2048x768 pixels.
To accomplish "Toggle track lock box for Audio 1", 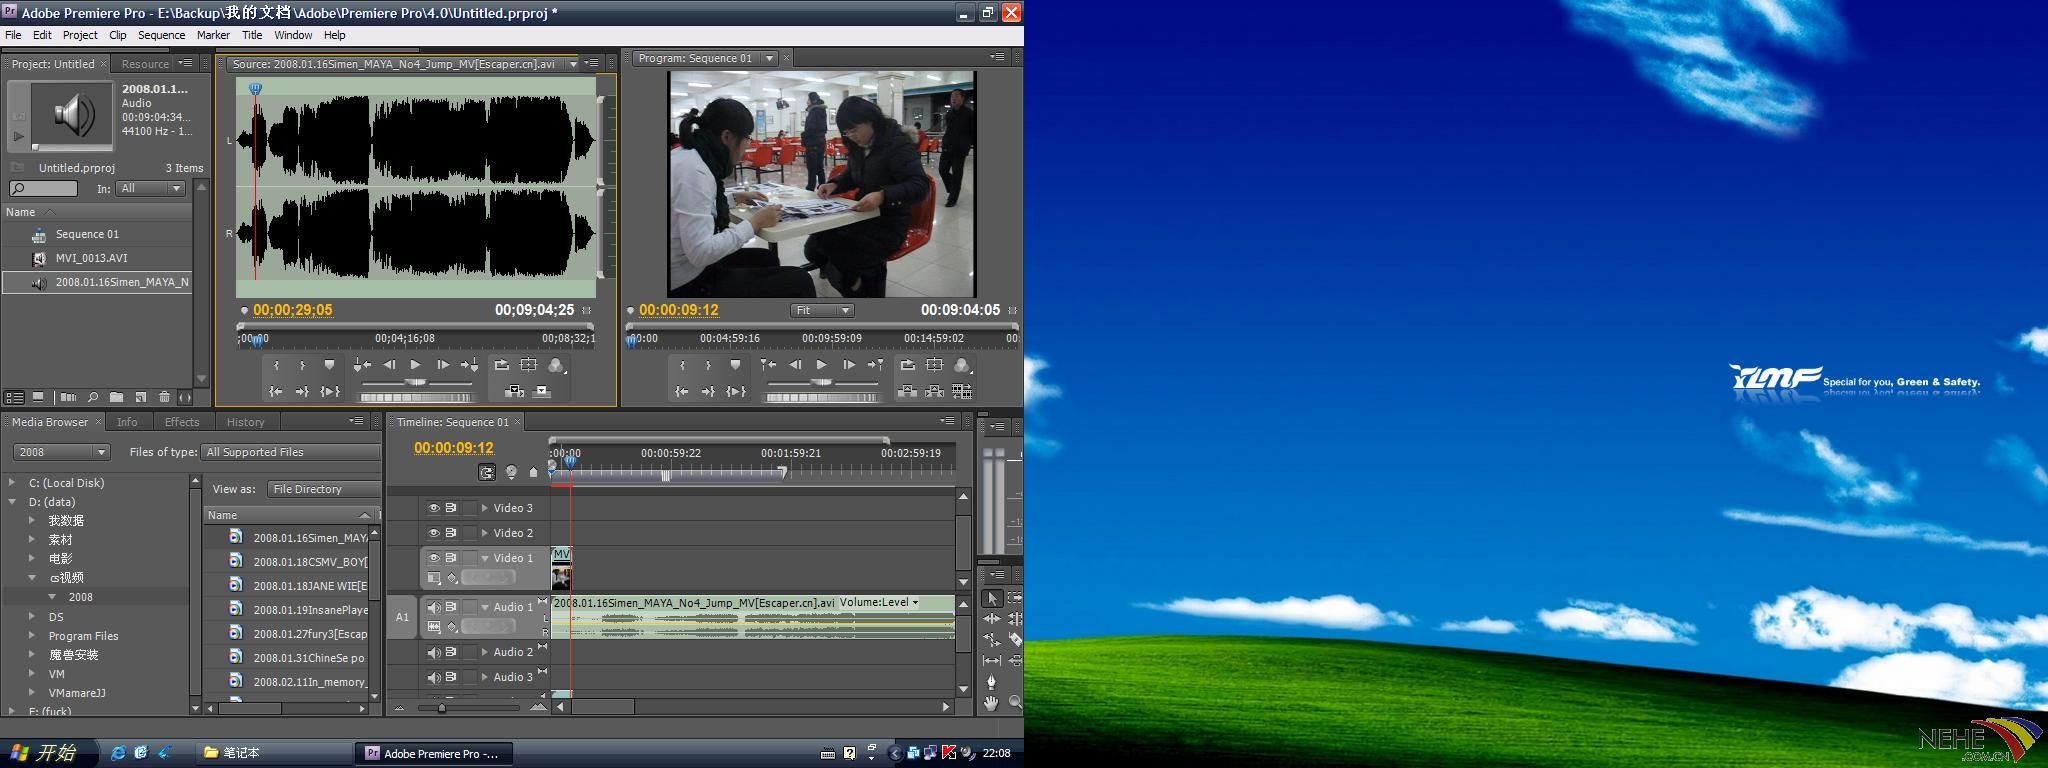I will point(470,607).
